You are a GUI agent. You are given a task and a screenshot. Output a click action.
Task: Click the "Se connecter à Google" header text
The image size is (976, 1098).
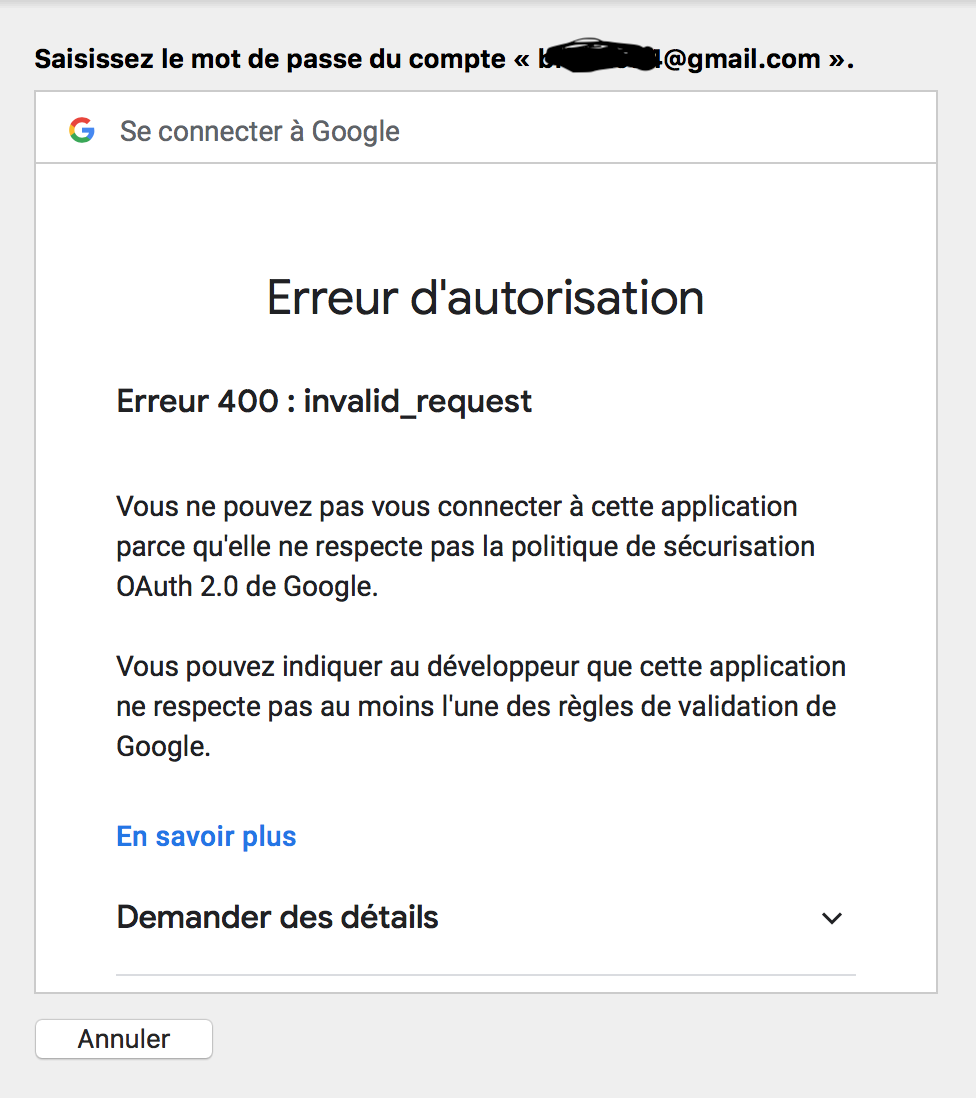click(260, 131)
